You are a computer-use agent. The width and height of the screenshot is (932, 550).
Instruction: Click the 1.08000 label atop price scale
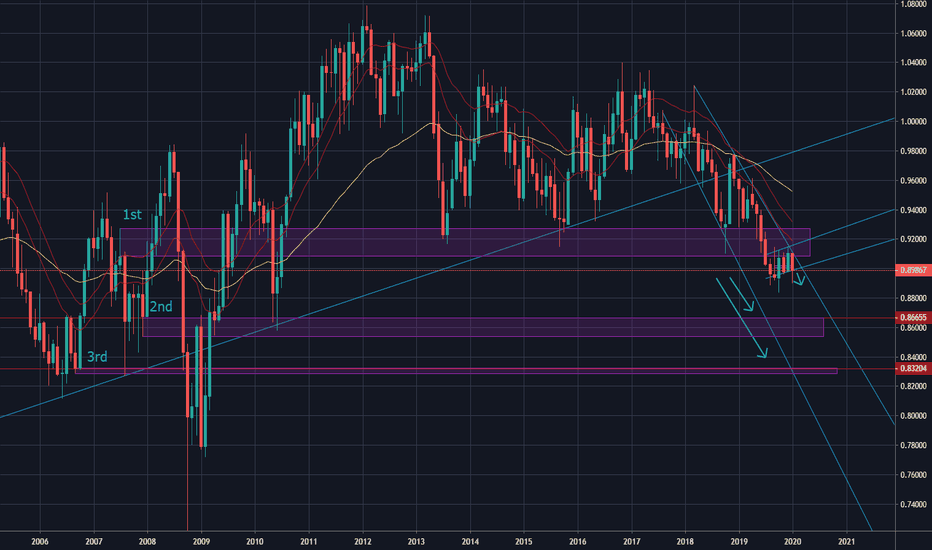coord(914,4)
